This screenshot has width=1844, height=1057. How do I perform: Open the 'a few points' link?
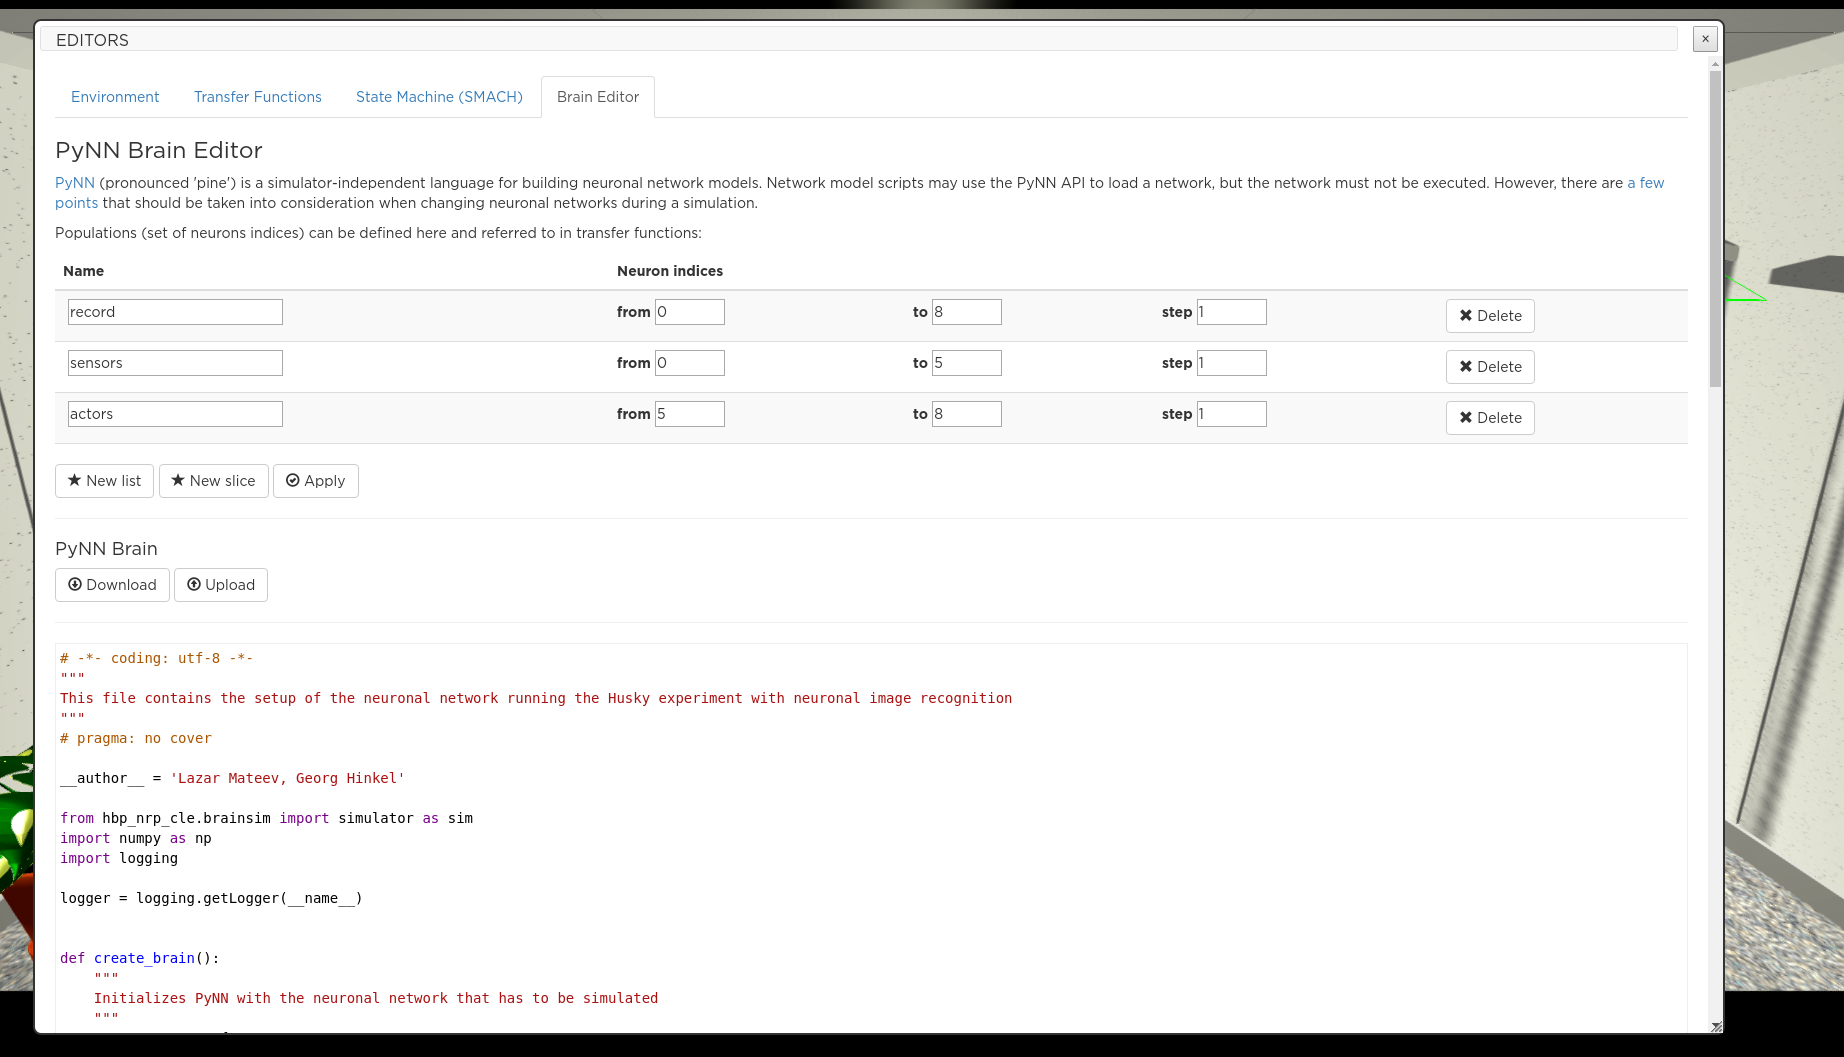(1645, 183)
